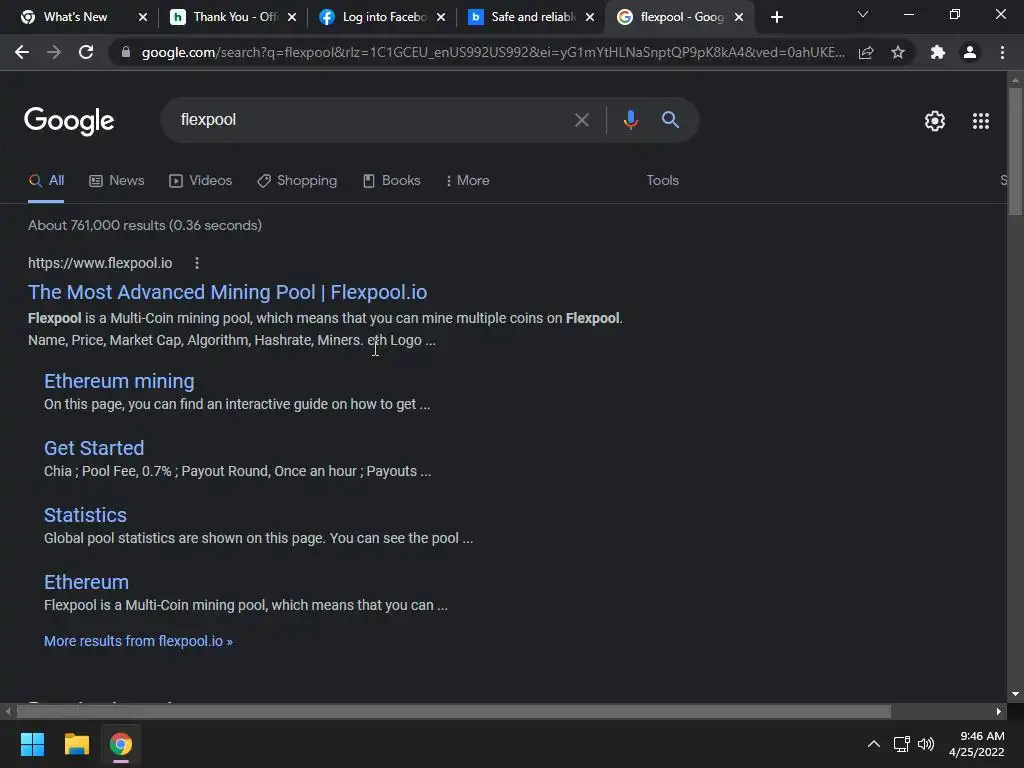Open the Google apps grid
1024x768 pixels.
(981, 121)
